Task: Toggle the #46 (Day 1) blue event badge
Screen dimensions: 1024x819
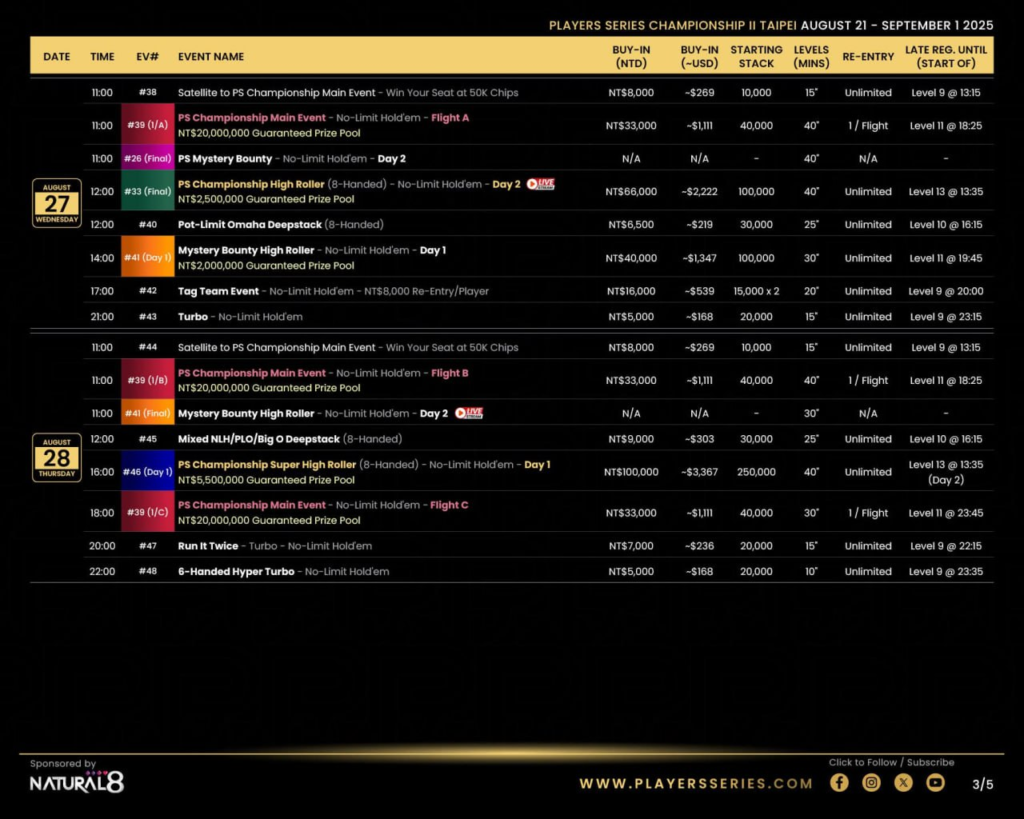Action: (147, 471)
